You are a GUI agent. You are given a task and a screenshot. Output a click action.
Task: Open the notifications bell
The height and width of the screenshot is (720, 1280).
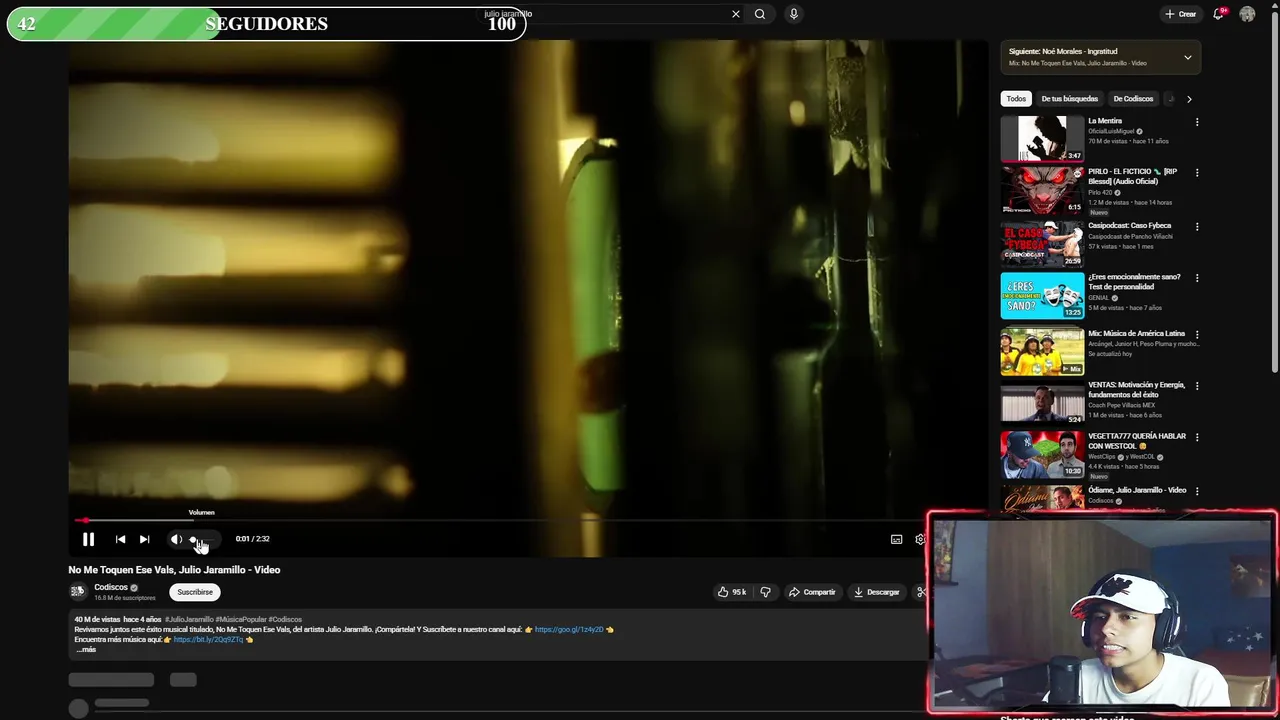[1218, 14]
